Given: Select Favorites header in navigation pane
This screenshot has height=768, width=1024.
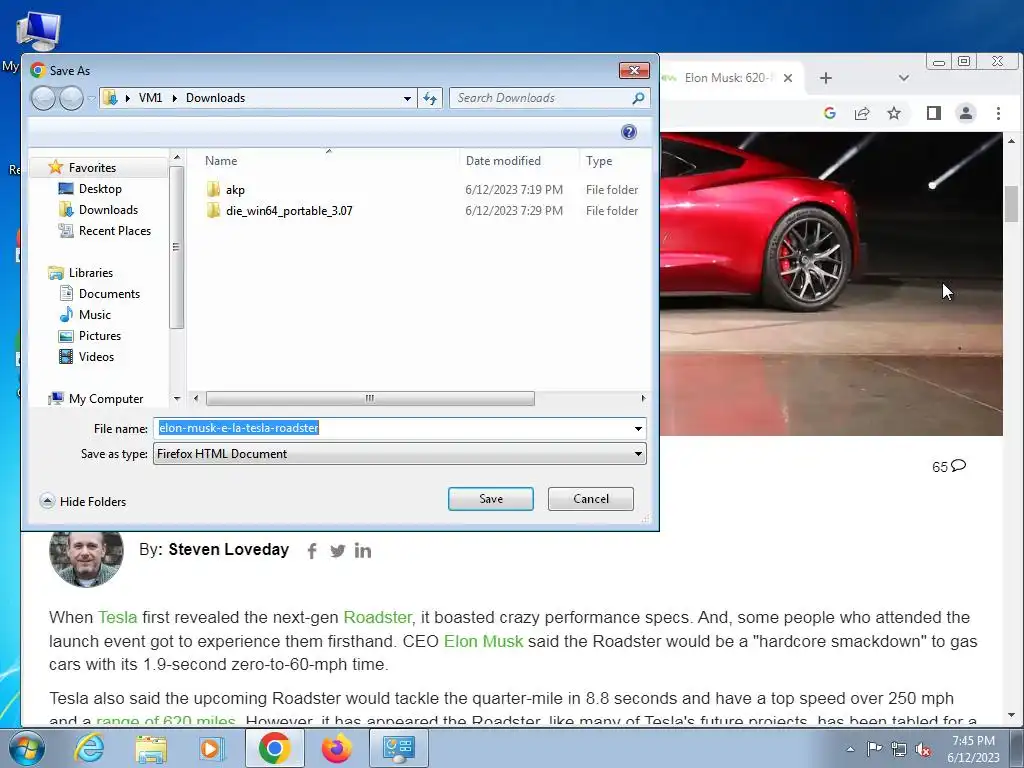Looking at the screenshot, I should pos(92,168).
